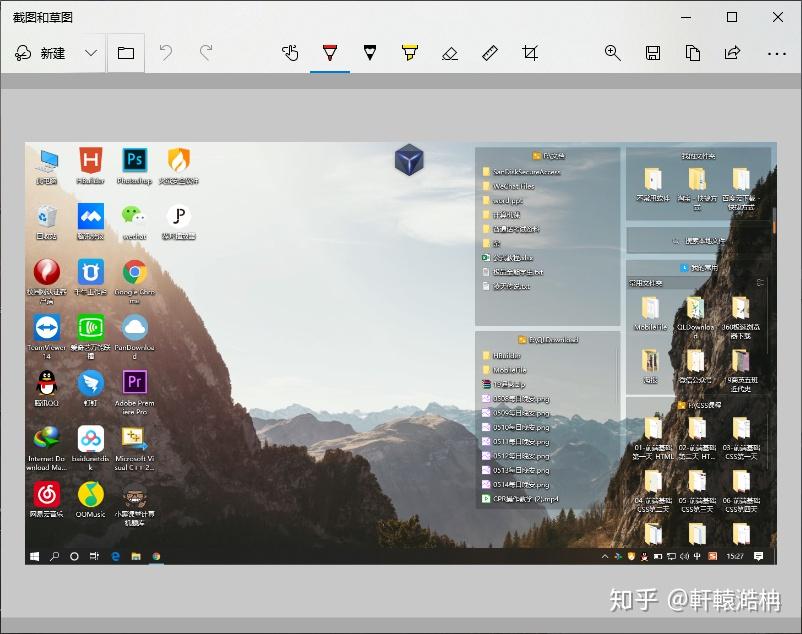Share the snip
802x634 pixels.
(732, 53)
